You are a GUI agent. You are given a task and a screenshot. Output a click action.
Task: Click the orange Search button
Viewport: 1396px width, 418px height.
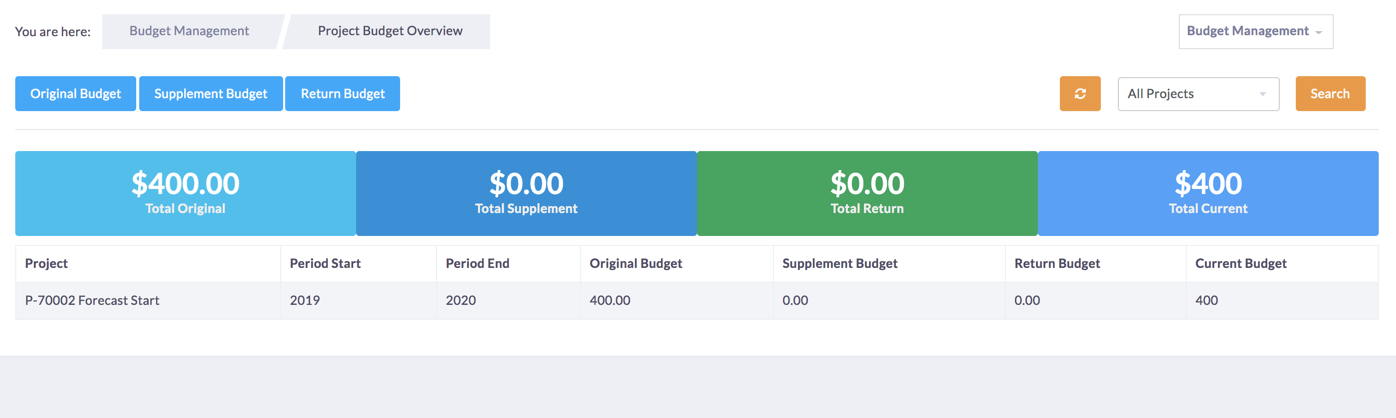pos(1330,94)
